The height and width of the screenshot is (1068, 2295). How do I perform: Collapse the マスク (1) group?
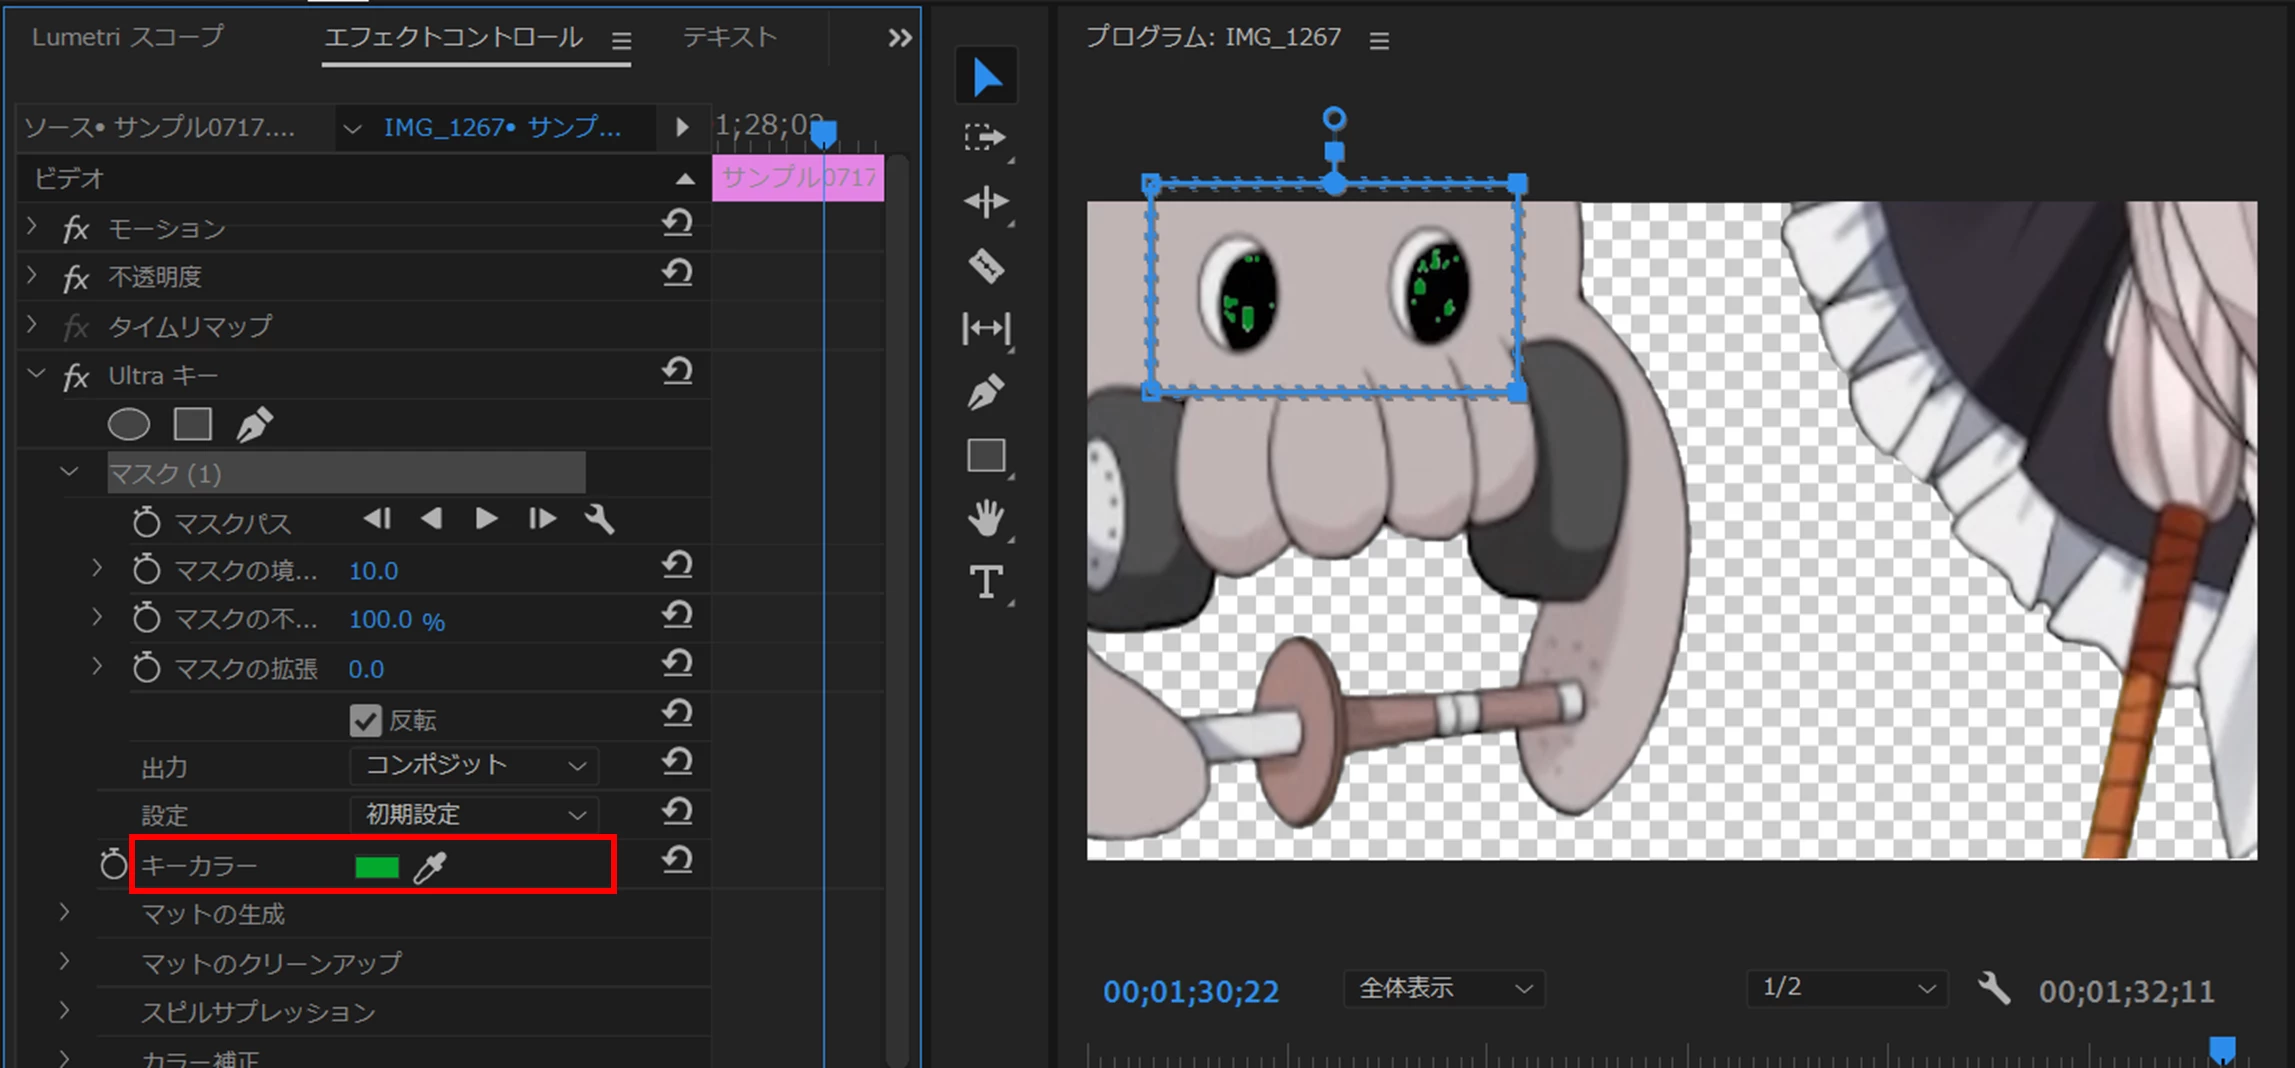click(x=69, y=472)
